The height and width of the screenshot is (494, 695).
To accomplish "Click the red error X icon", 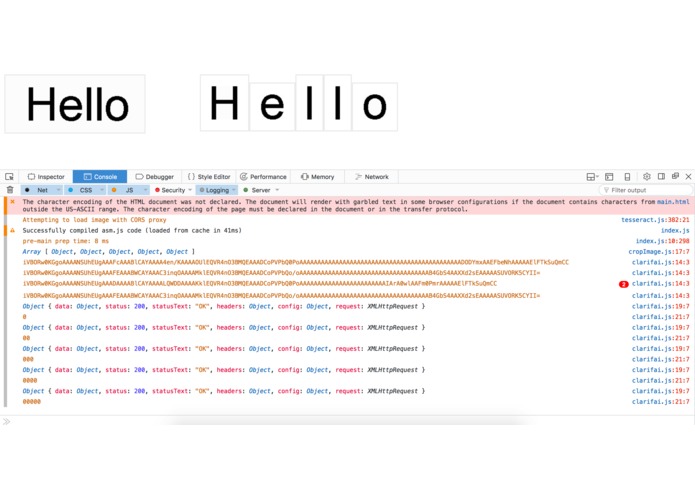I will 12,202.
